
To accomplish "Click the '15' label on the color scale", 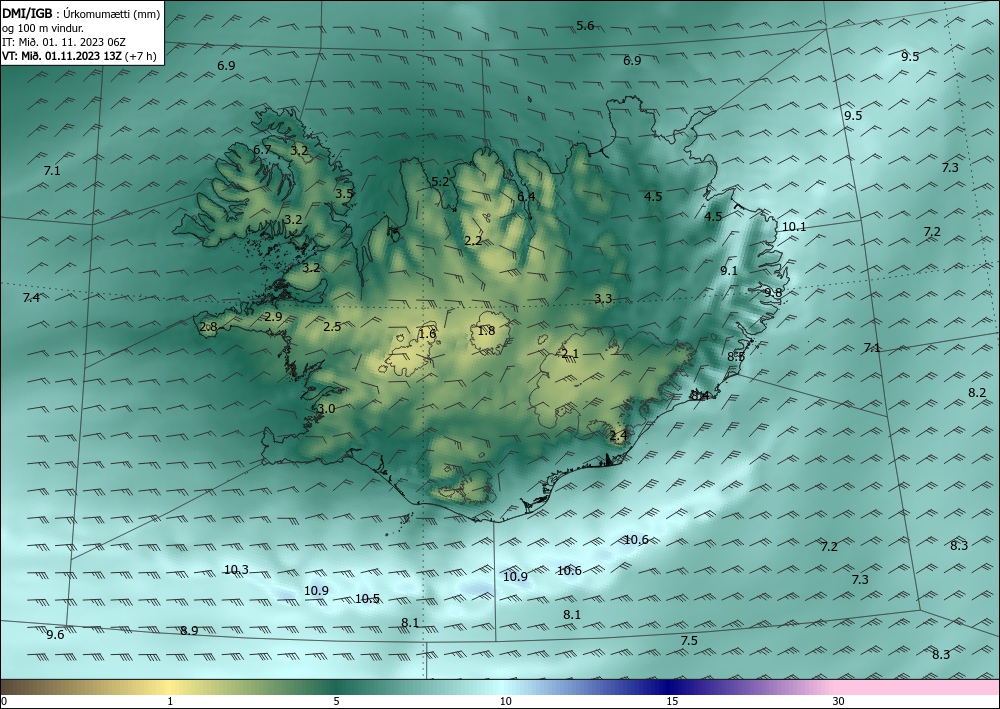I will 672,702.
